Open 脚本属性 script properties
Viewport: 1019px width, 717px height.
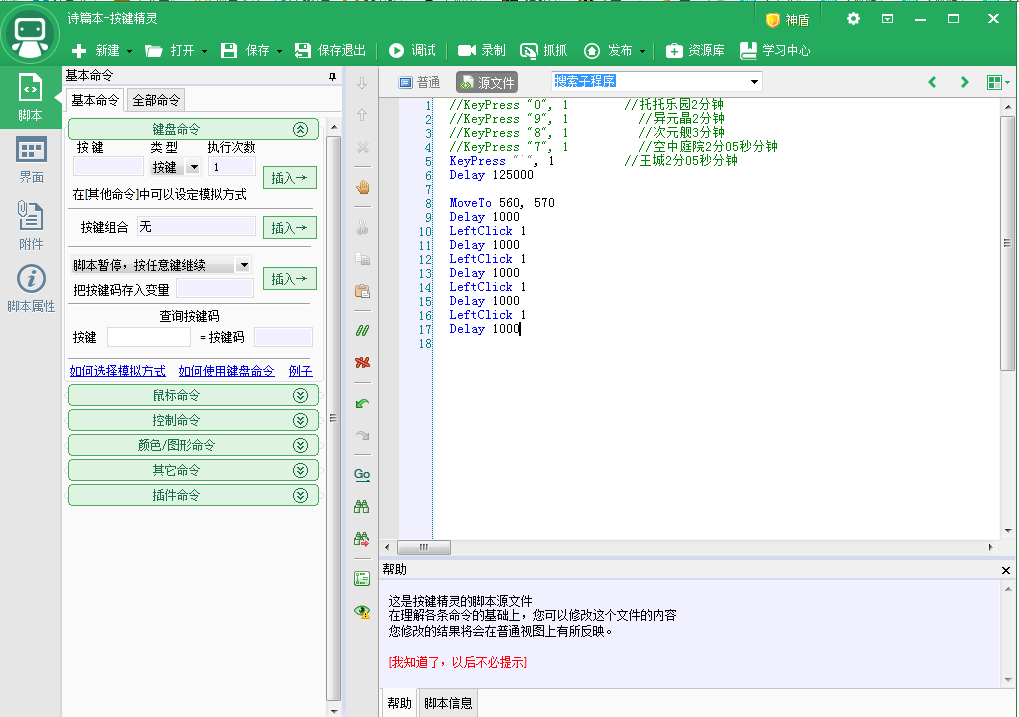[31, 289]
